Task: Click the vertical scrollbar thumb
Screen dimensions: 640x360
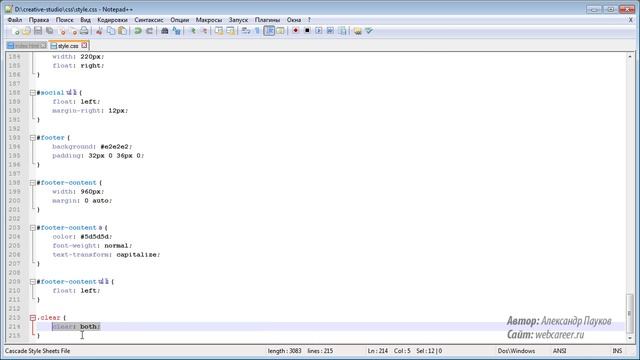Action: point(630,313)
